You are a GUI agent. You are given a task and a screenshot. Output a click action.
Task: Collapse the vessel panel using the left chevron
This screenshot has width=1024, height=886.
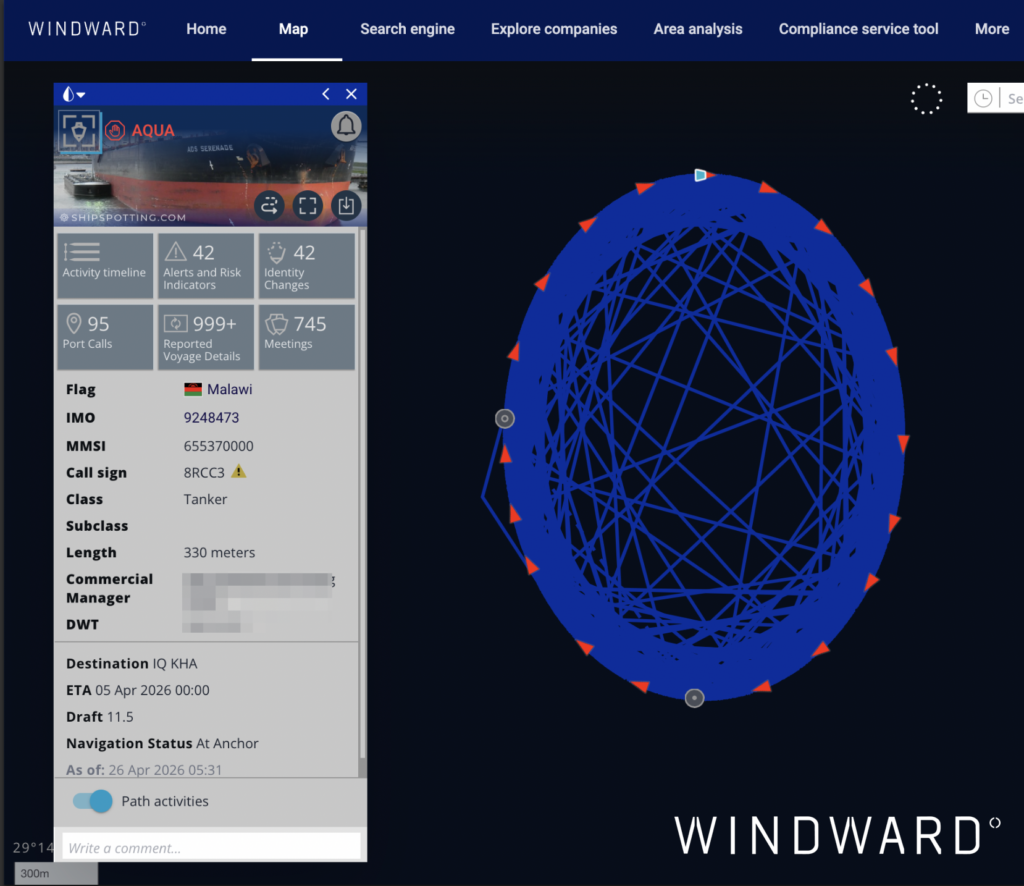pyautogui.click(x=325, y=93)
